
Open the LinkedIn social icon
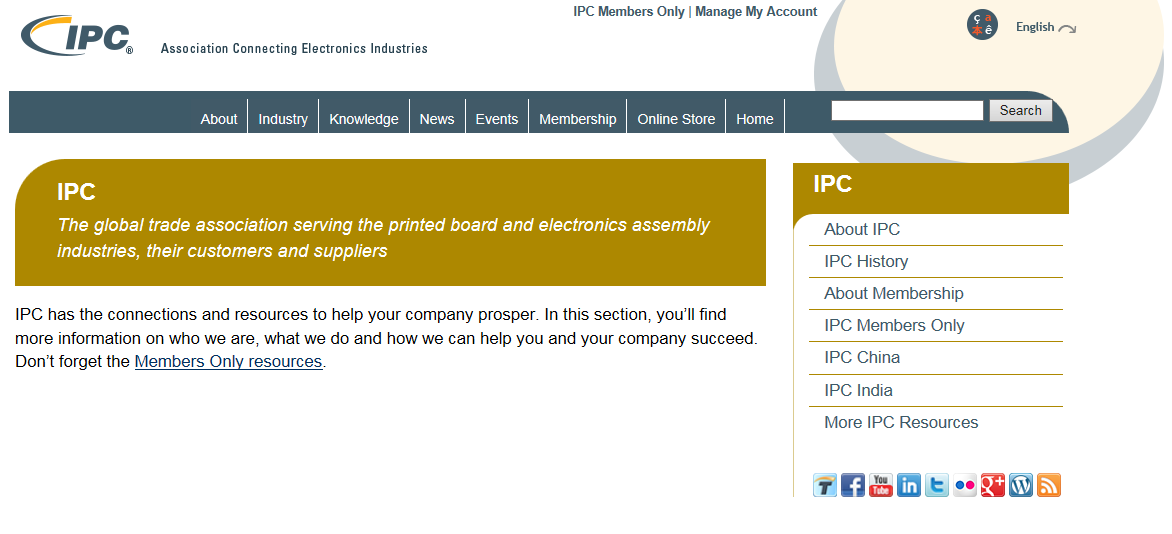pyautogui.click(x=908, y=485)
